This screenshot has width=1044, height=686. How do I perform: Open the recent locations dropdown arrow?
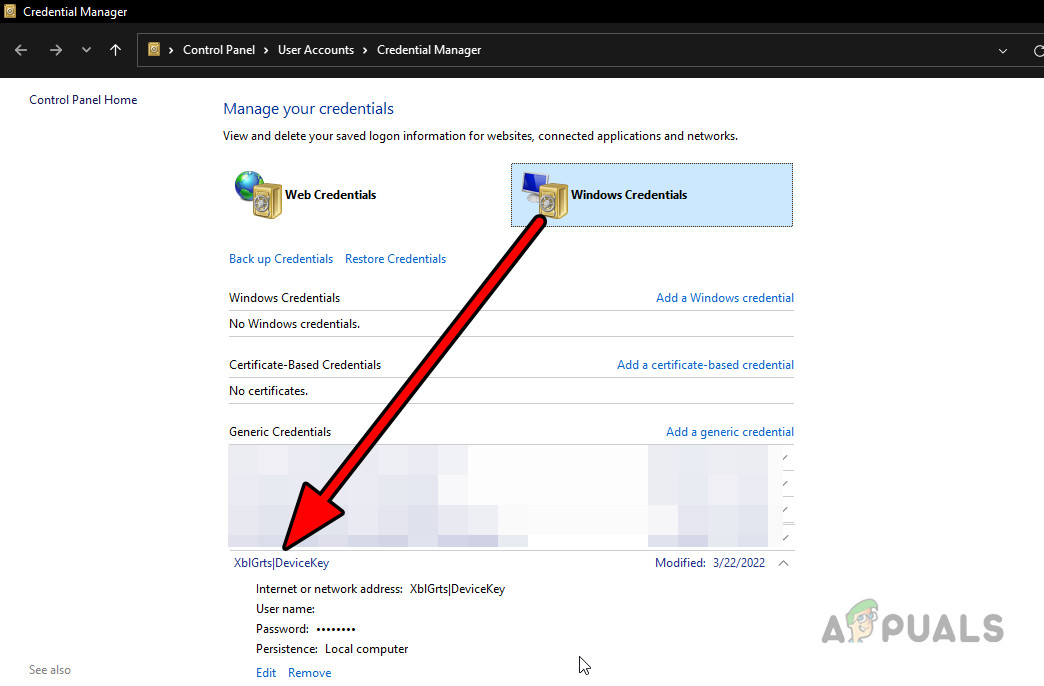tap(85, 49)
